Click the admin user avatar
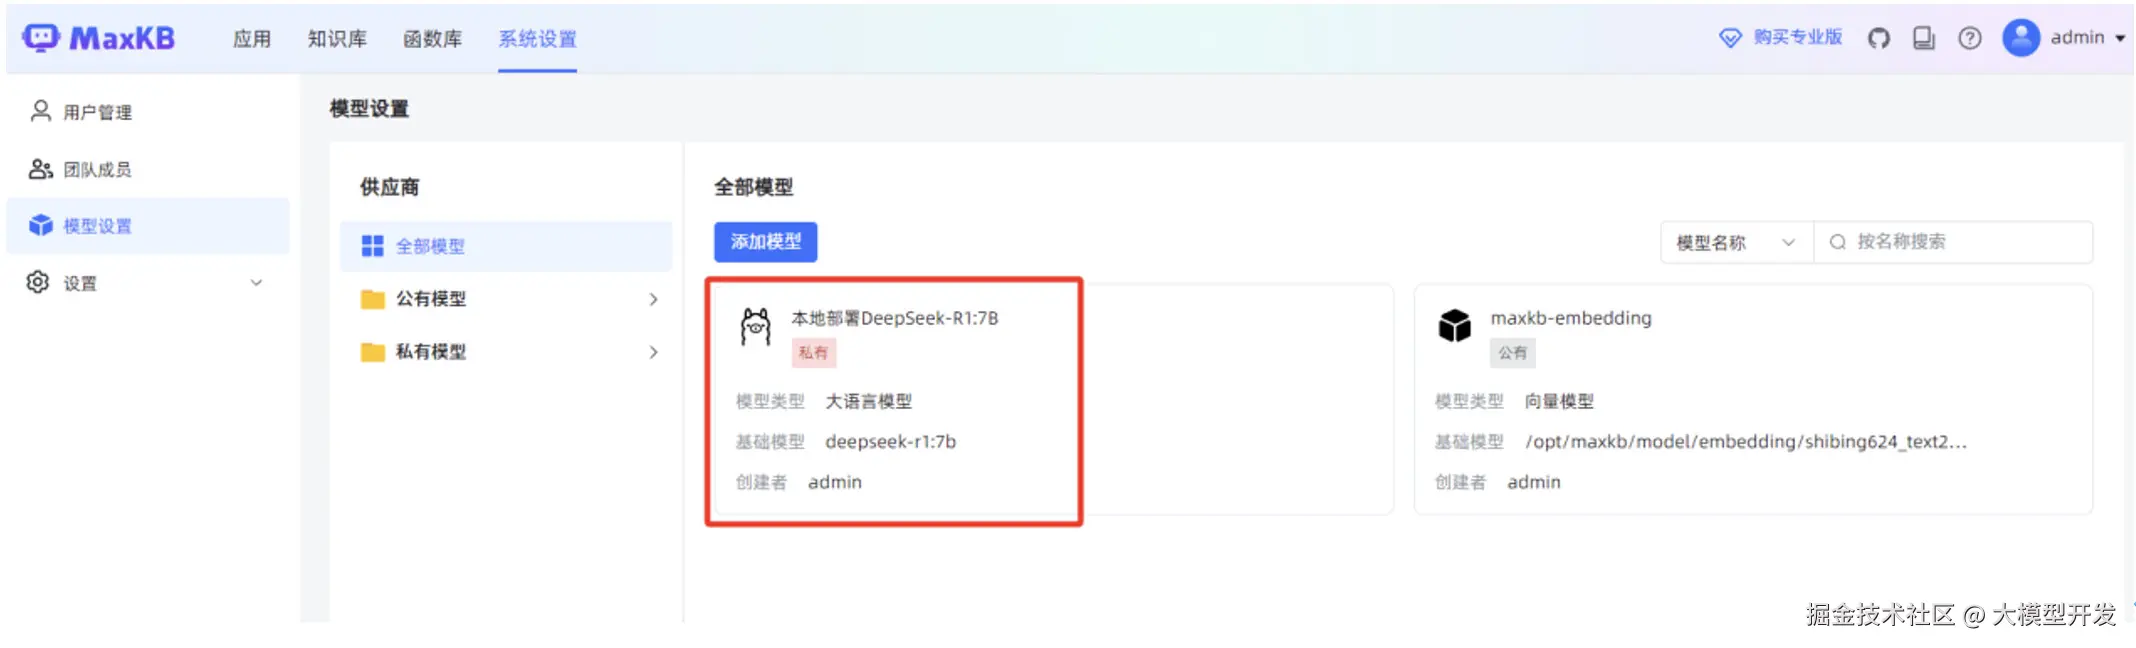 pos(2021,38)
